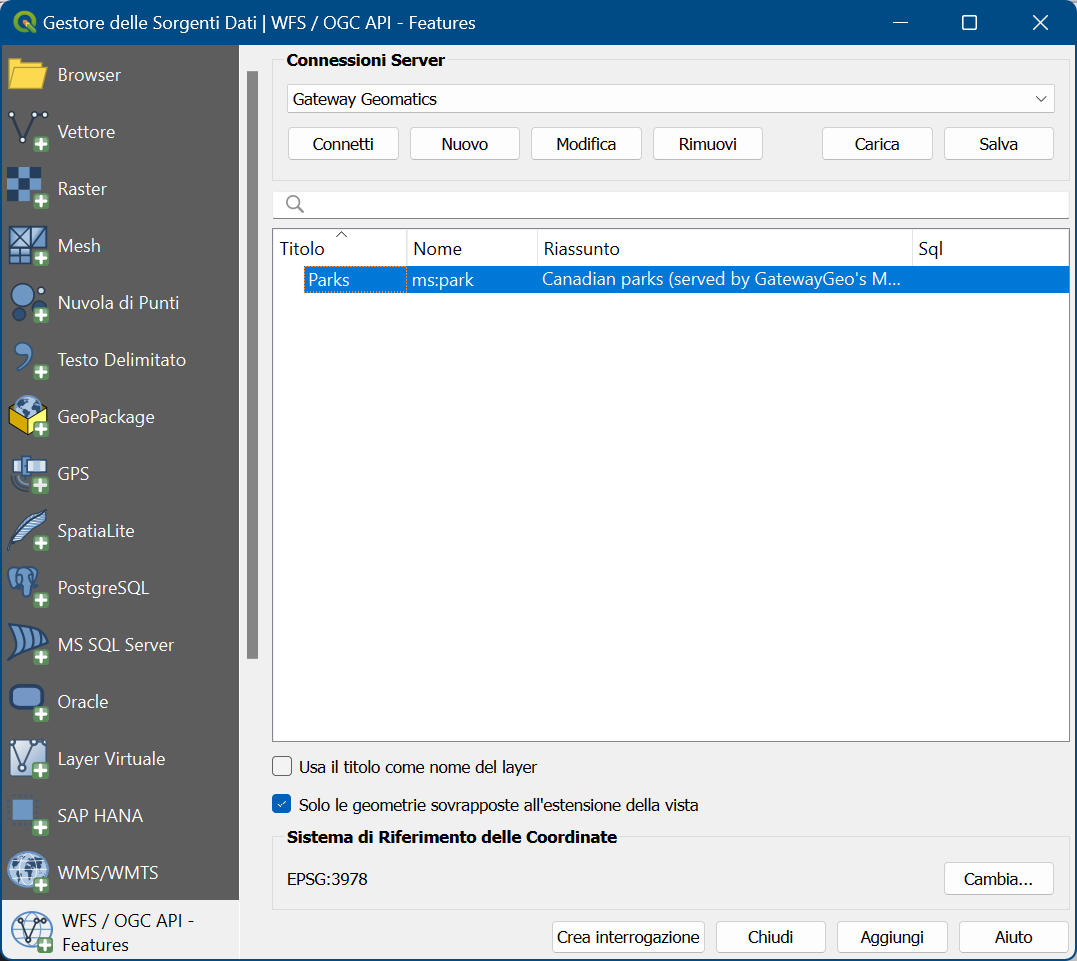
Task: Click the Connetti button
Action: pyautogui.click(x=343, y=144)
